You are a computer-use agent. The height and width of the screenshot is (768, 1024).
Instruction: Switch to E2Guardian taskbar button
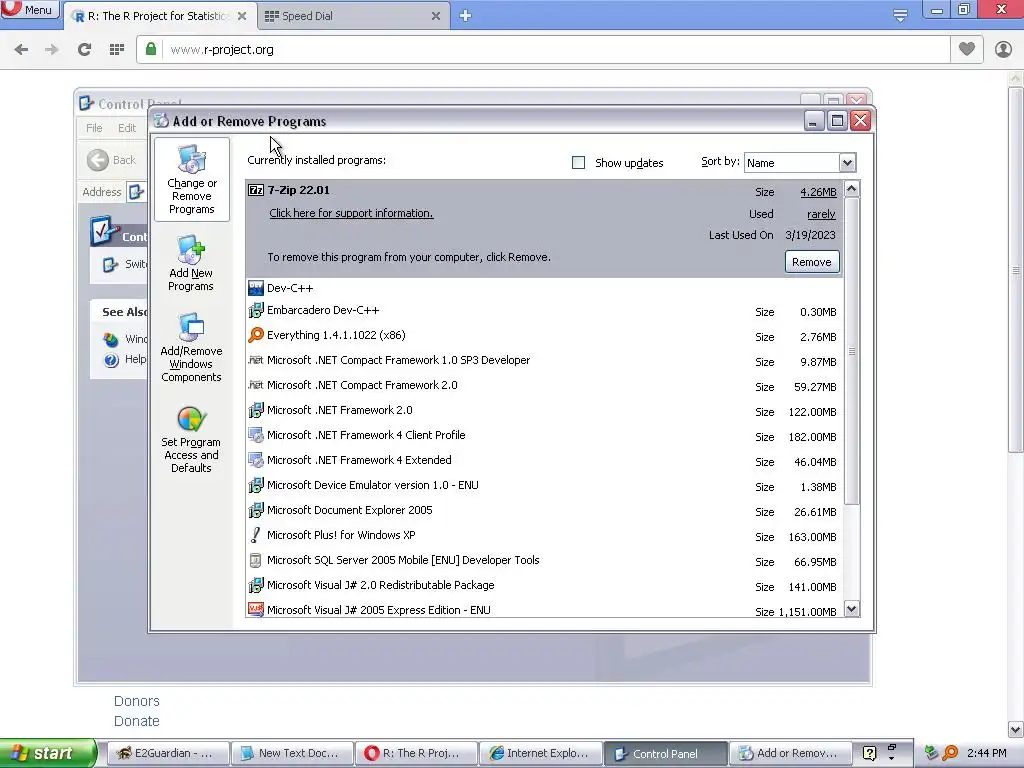[x=167, y=753]
